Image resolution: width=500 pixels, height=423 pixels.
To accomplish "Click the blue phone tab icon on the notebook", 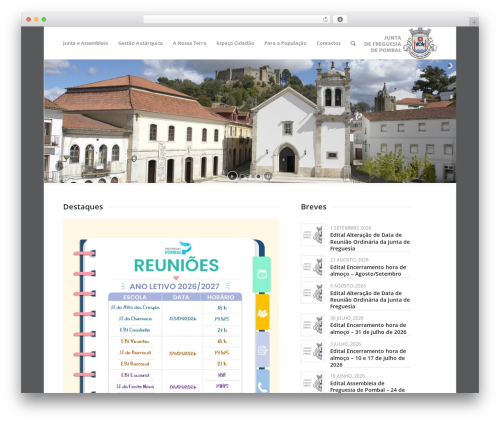I will [x=263, y=382].
